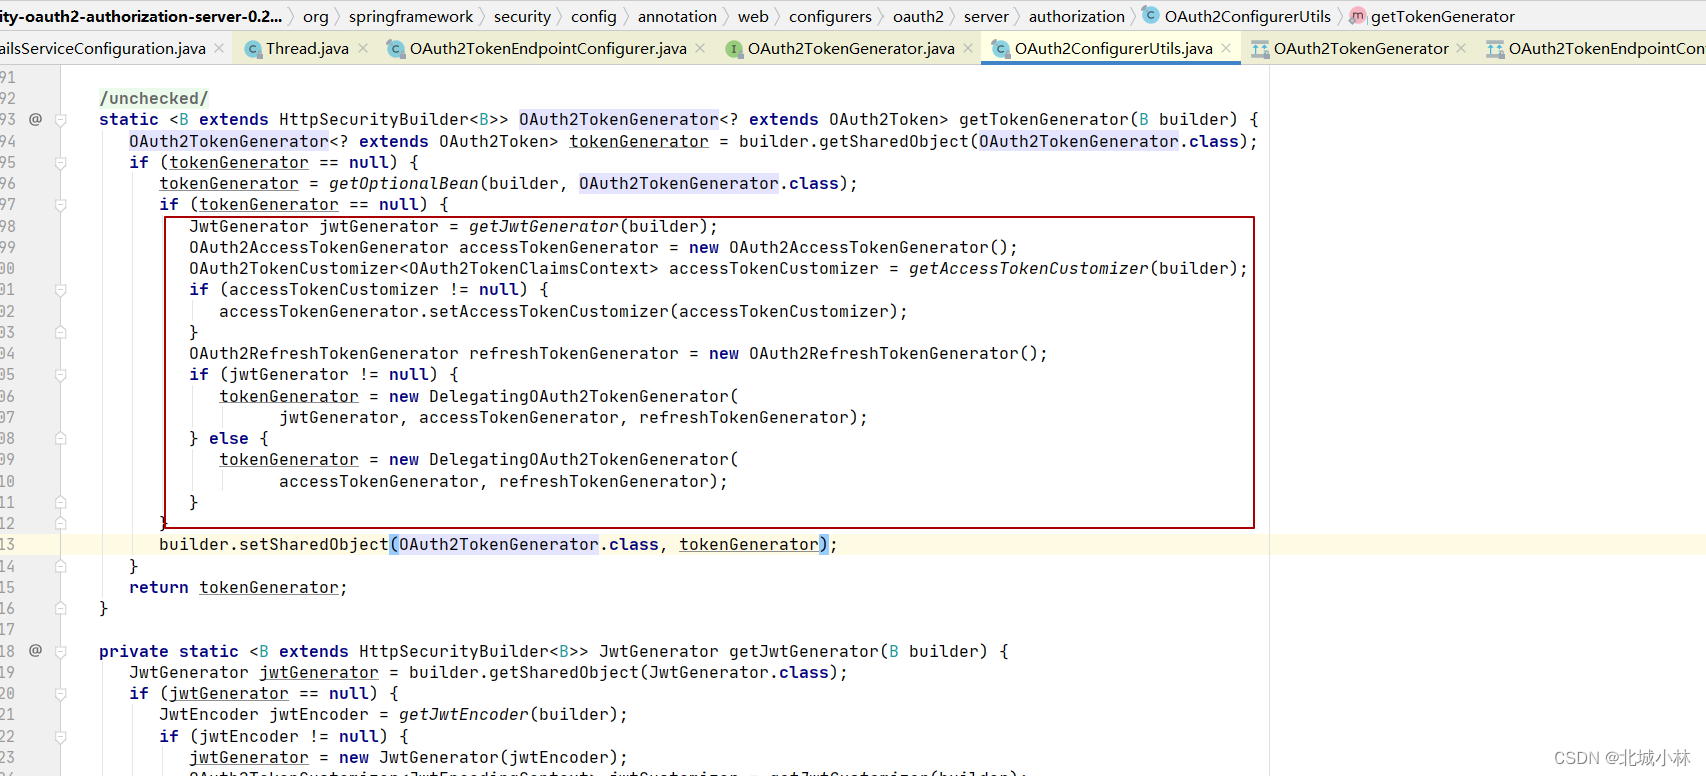Image resolution: width=1706 pixels, height=776 pixels.
Task: Close the OAuth2TokenGenerator diagram tab
Action: click(x=1462, y=48)
